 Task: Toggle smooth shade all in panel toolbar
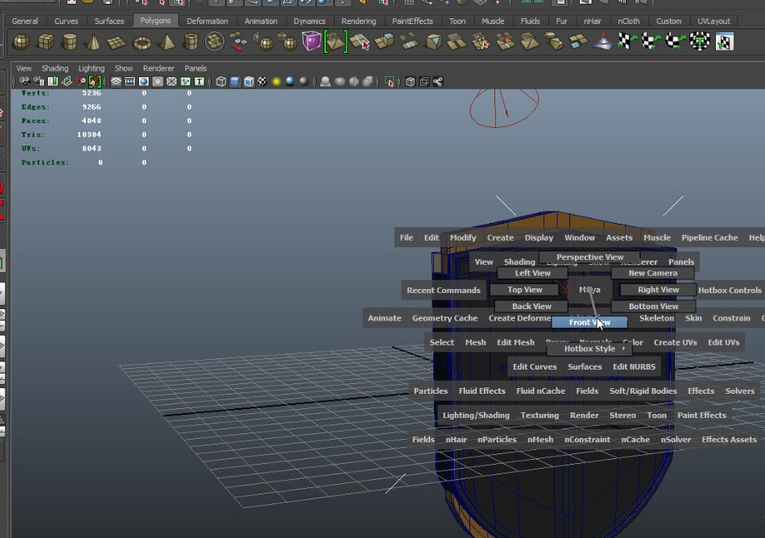pyautogui.click(x=234, y=82)
